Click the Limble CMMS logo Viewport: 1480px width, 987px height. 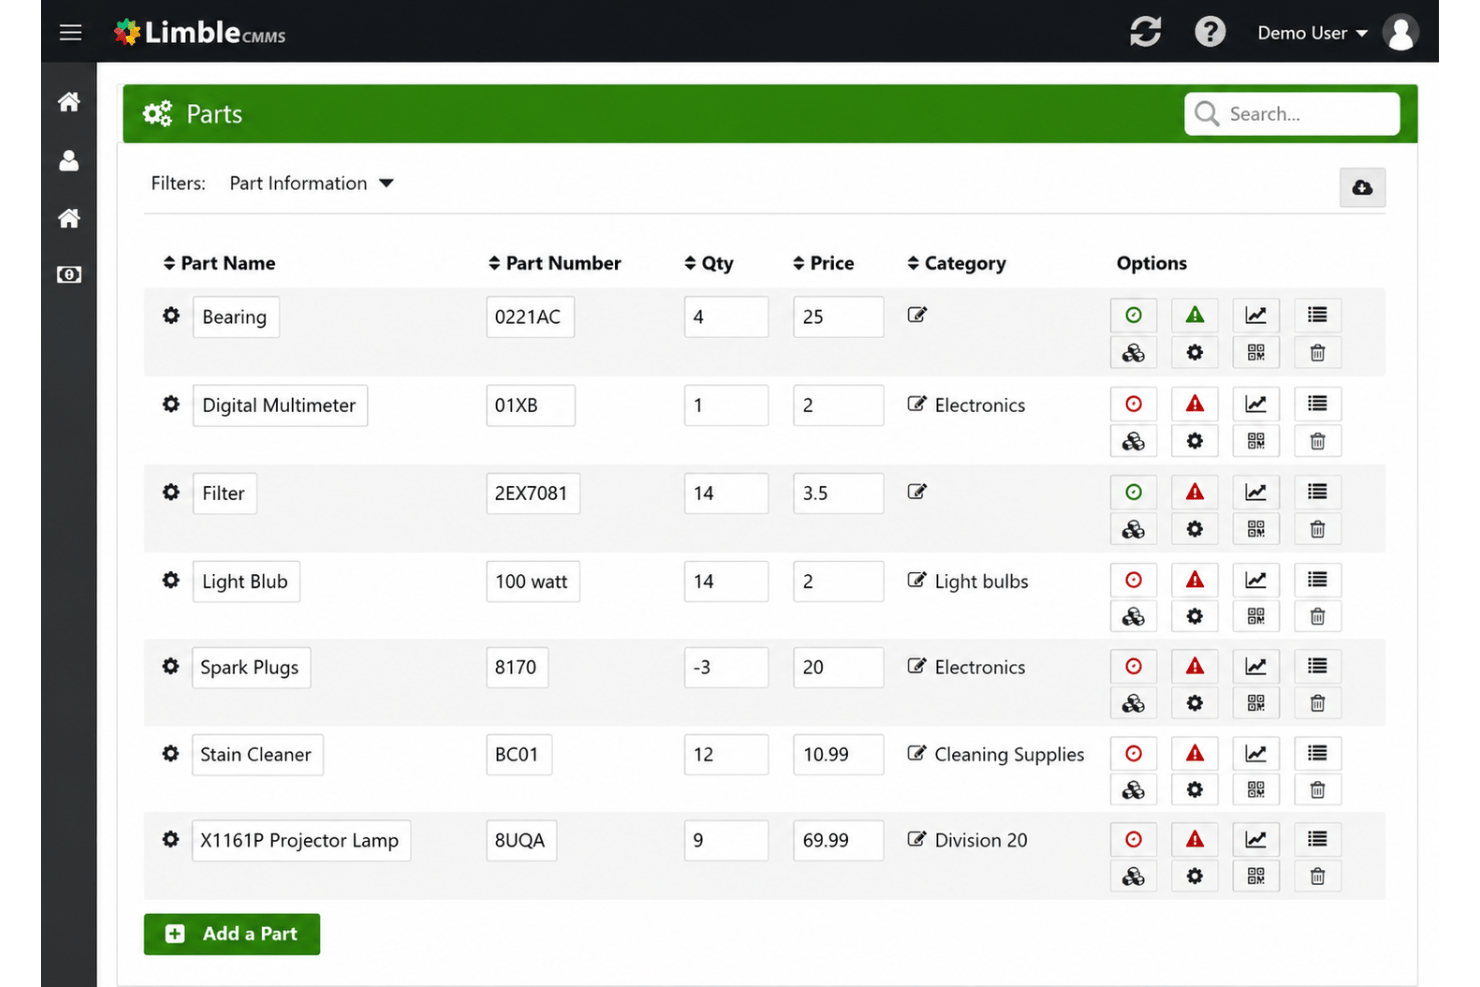pyautogui.click(x=200, y=33)
